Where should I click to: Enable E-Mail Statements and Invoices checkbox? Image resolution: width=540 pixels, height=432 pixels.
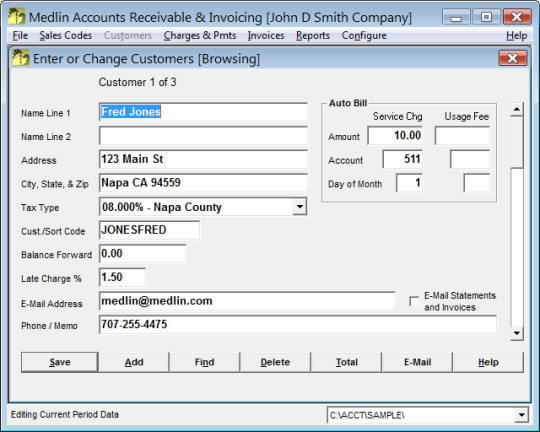pyautogui.click(x=414, y=301)
